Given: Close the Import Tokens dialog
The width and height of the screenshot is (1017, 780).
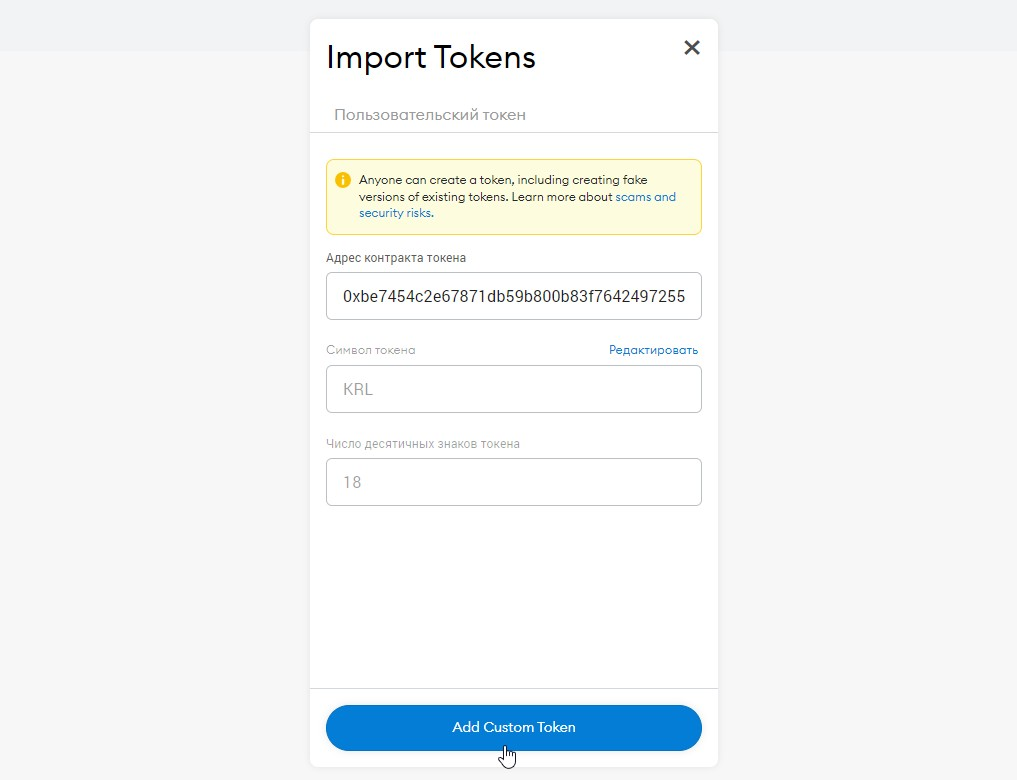Looking at the screenshot, I should tap(691, 48).
